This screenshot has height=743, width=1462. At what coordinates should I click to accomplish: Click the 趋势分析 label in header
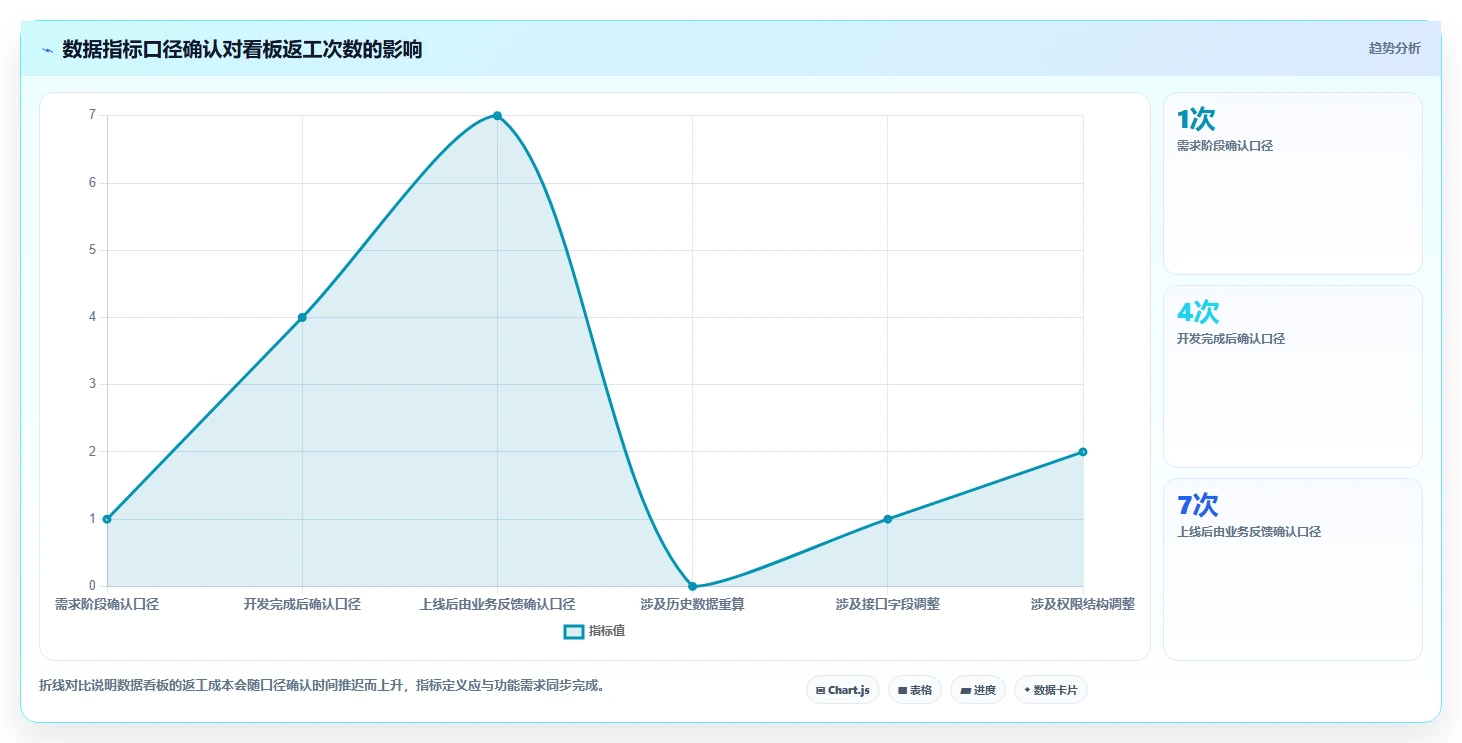tap(1394, 48)
